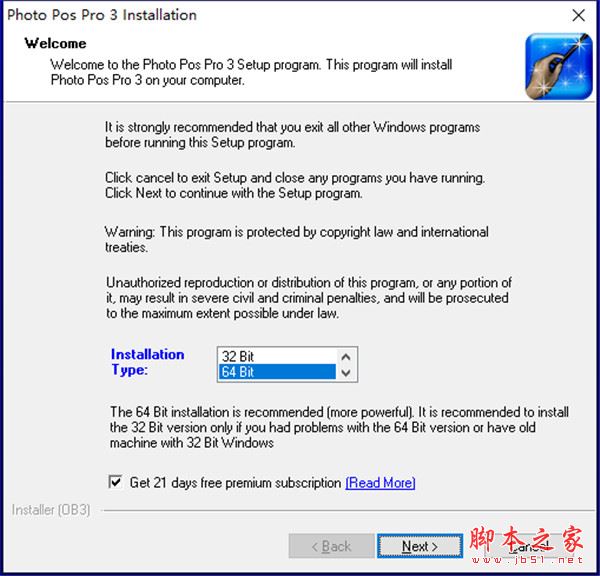Click the 'Get 21 days free premium subscription' label
600x576 pixels.
(235, 483)
